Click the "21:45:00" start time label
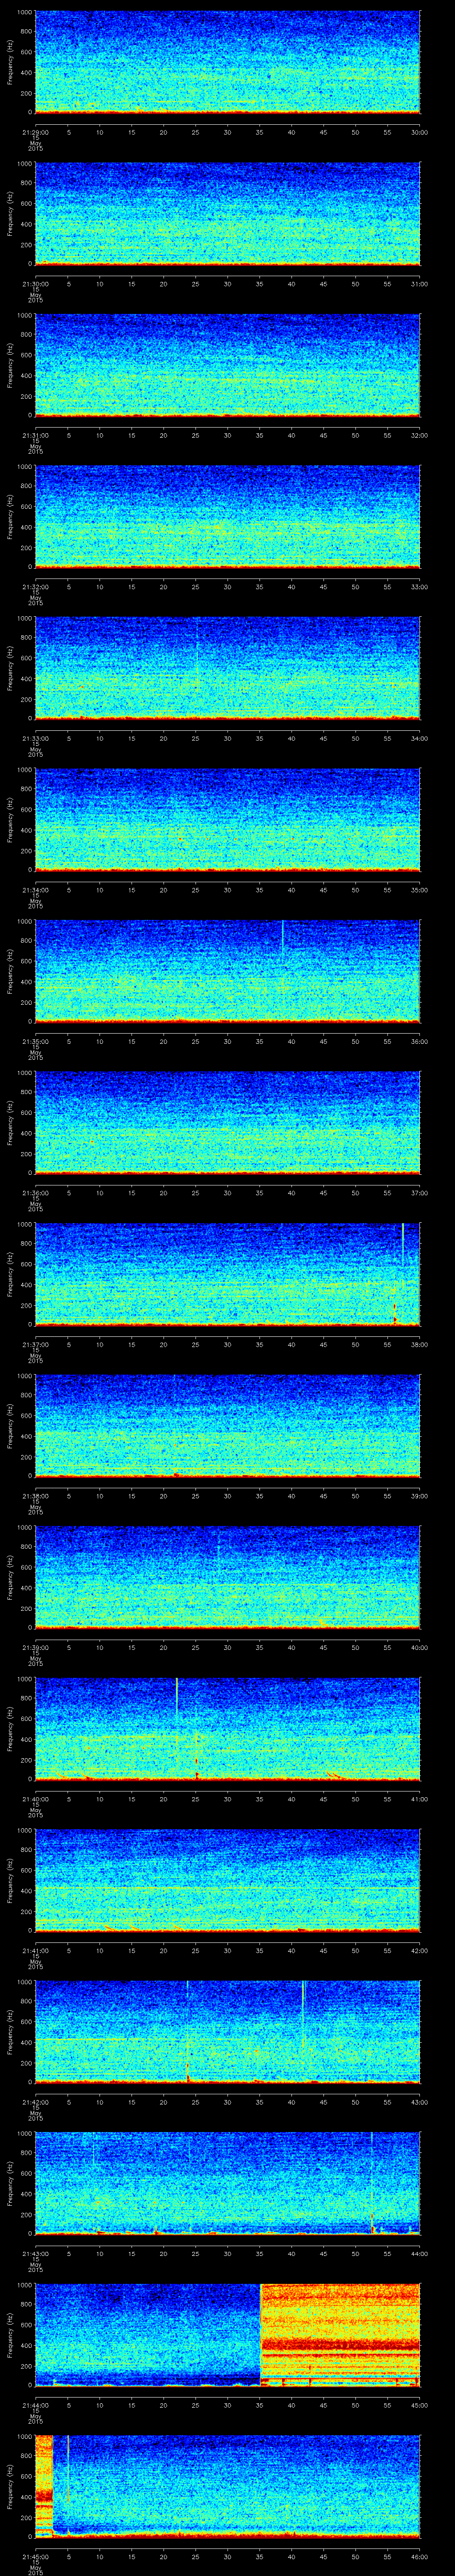455x2576 pixels. point(35,2556)
